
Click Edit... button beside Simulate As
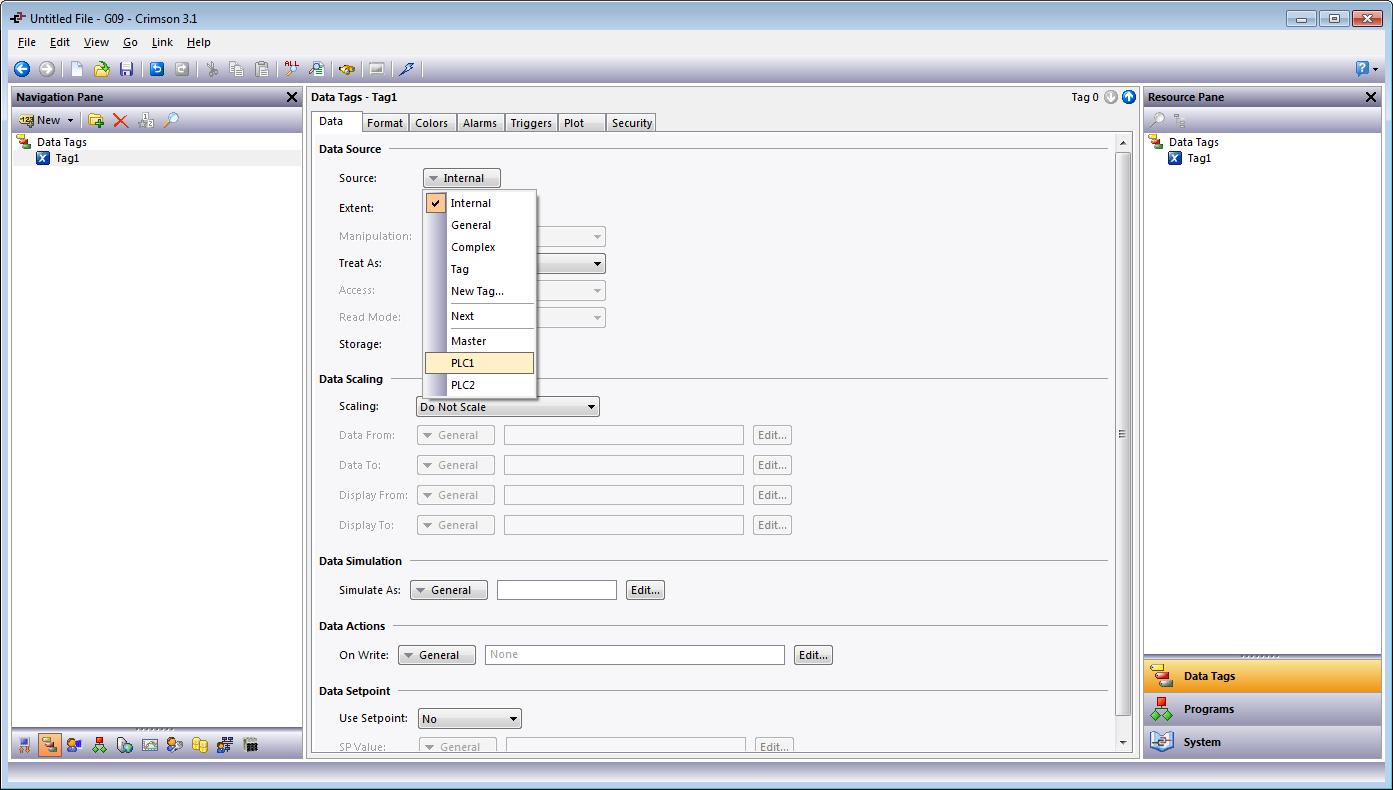coord(645,590)
